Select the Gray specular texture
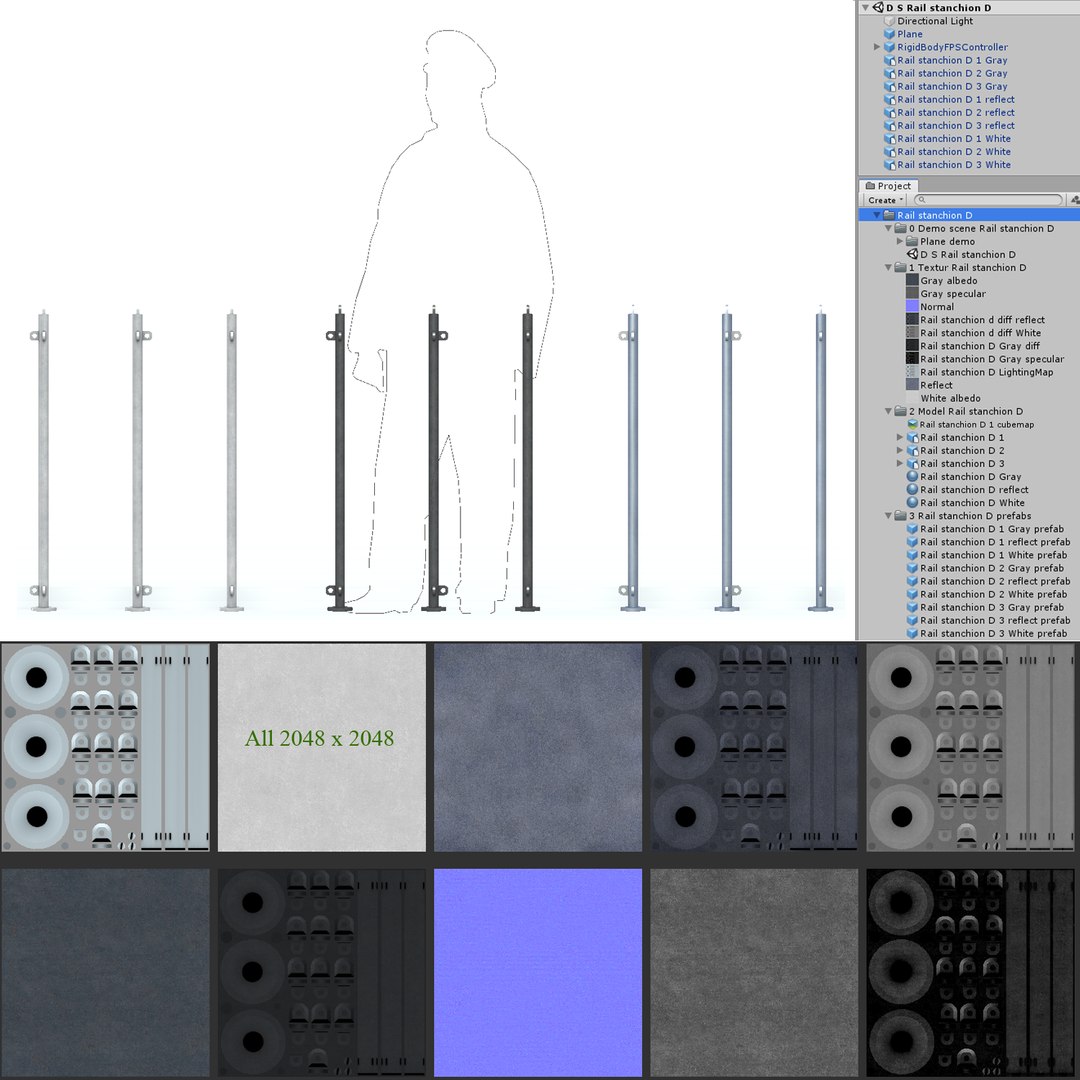The width and height of the screenshot is (1080, 1080). point(953,293)
